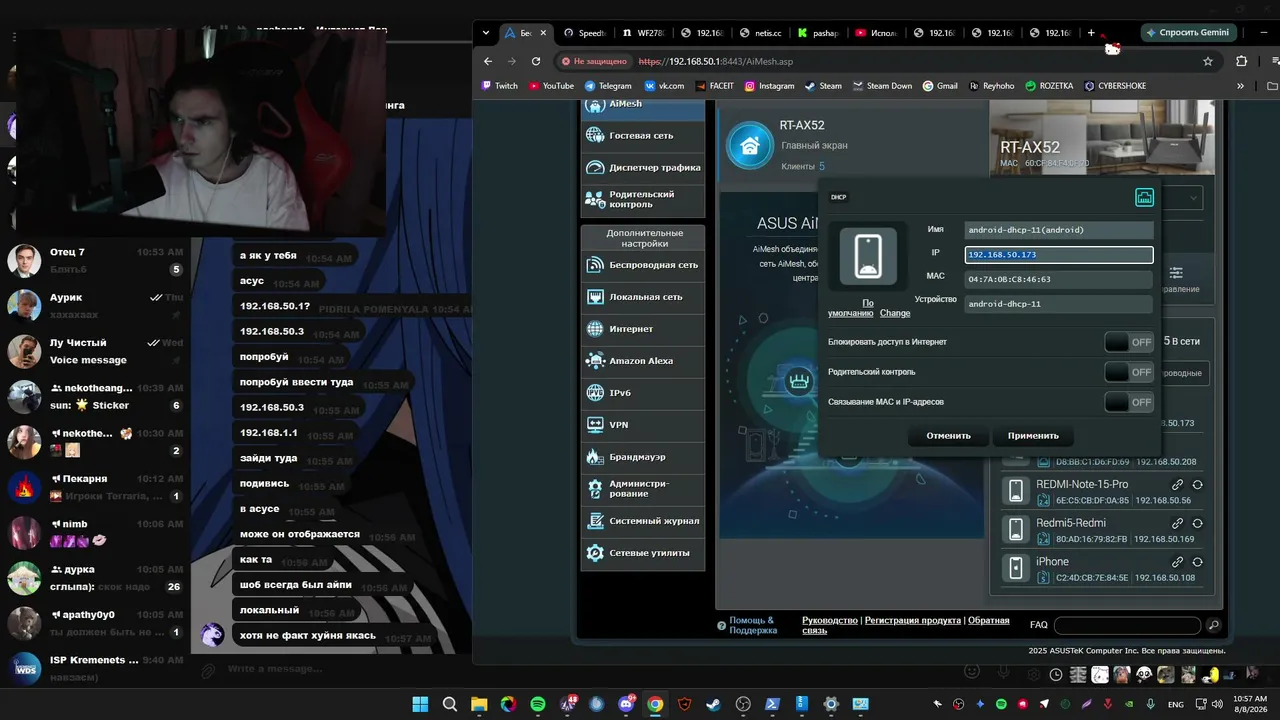Viewport: 1280px width, 720px height.
Task: Click link icon for Redmi5-Redmi client
Action: tap(1178, 523)
